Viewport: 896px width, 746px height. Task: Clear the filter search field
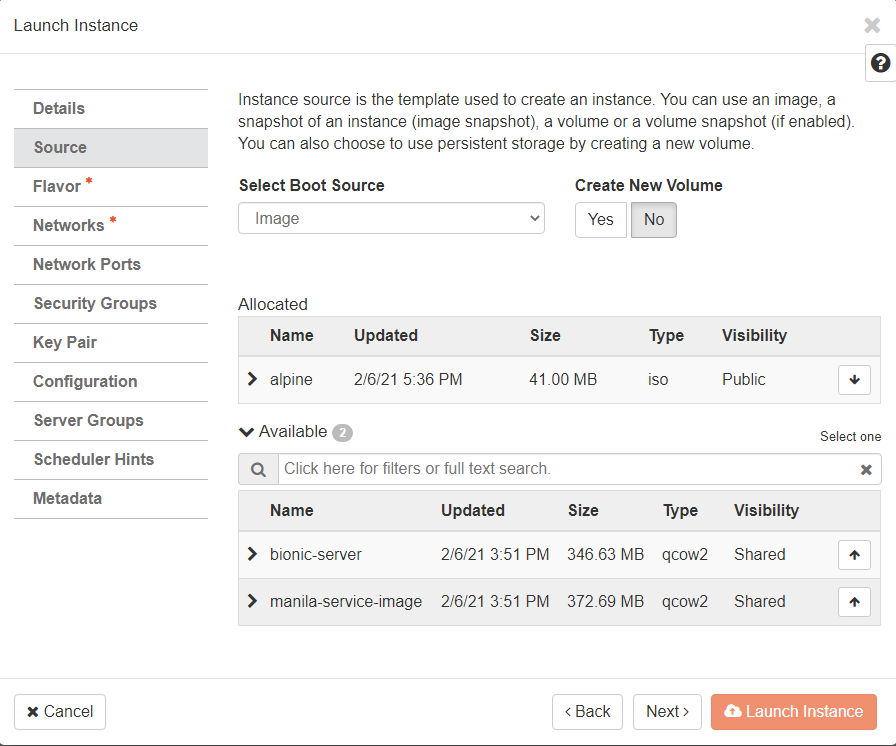click(866, 470)
